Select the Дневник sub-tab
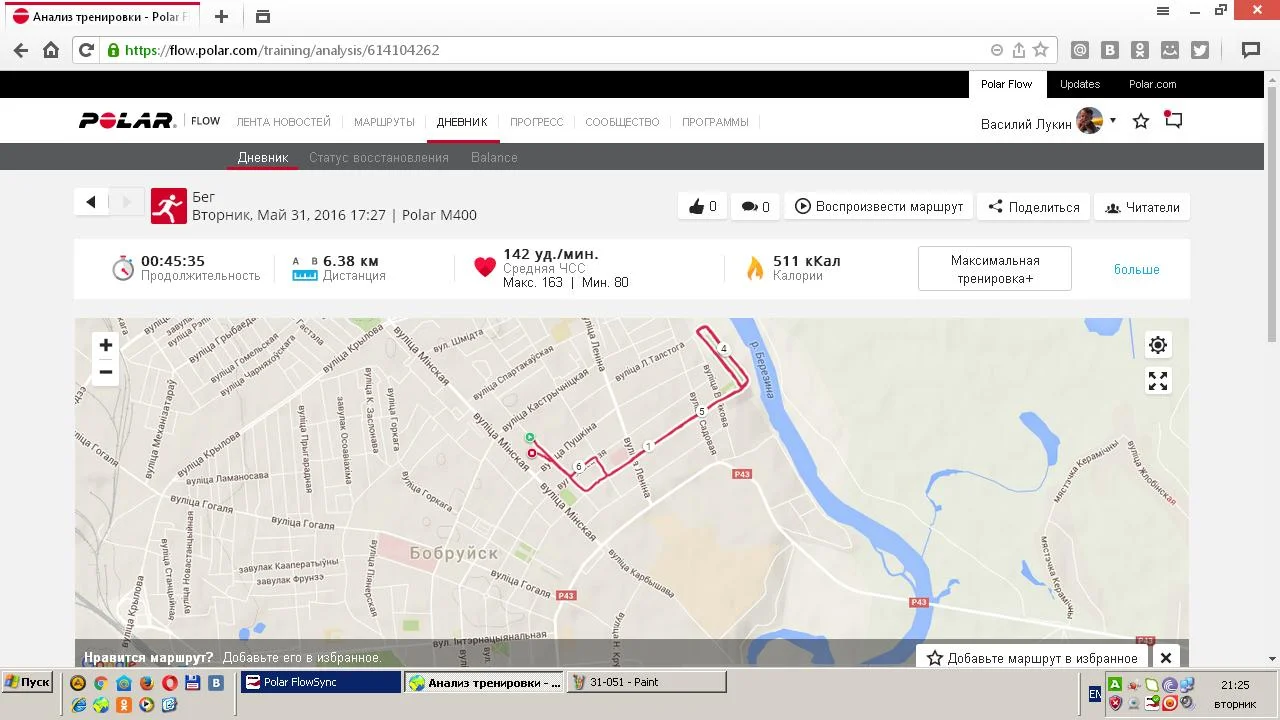The height and width of the screenshot is (720, 1280). tap(263, 157)
